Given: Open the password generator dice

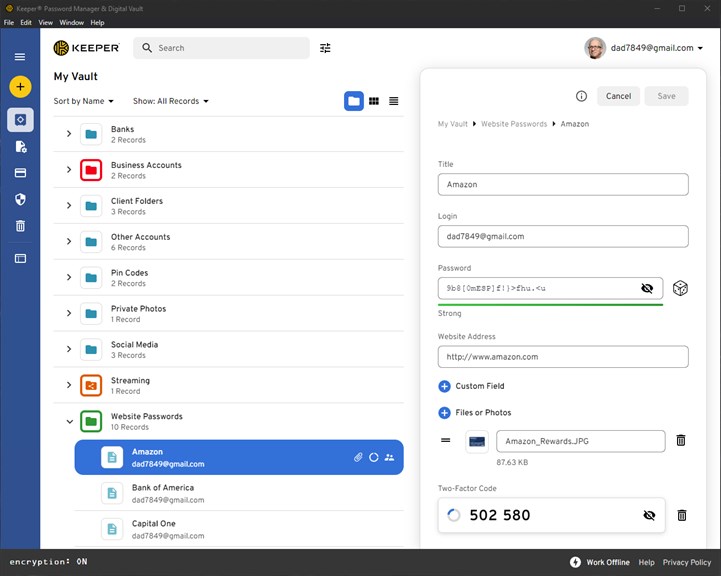Looking at the screenshot, I should point(680,288).
